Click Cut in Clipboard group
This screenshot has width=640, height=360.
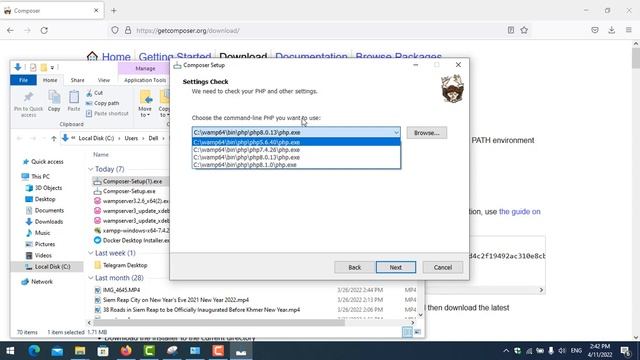tap(95, 93)
